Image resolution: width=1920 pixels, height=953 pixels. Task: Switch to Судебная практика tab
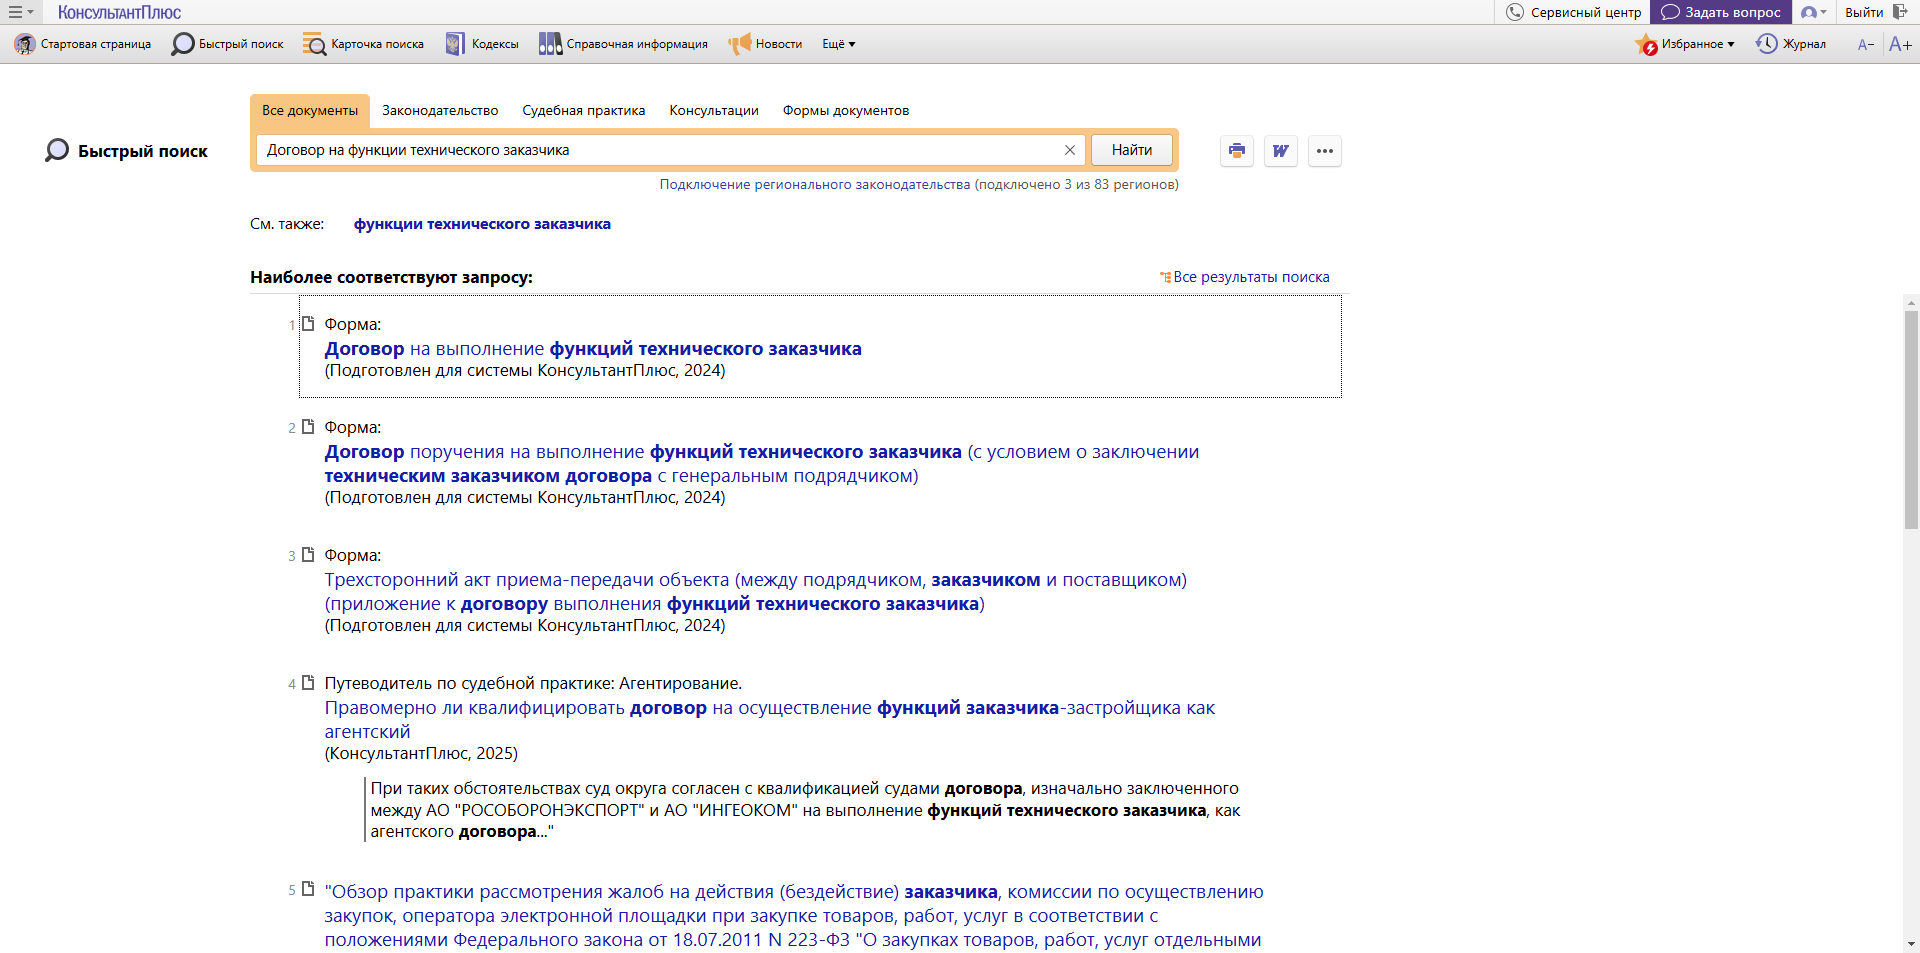pos(584,111)
